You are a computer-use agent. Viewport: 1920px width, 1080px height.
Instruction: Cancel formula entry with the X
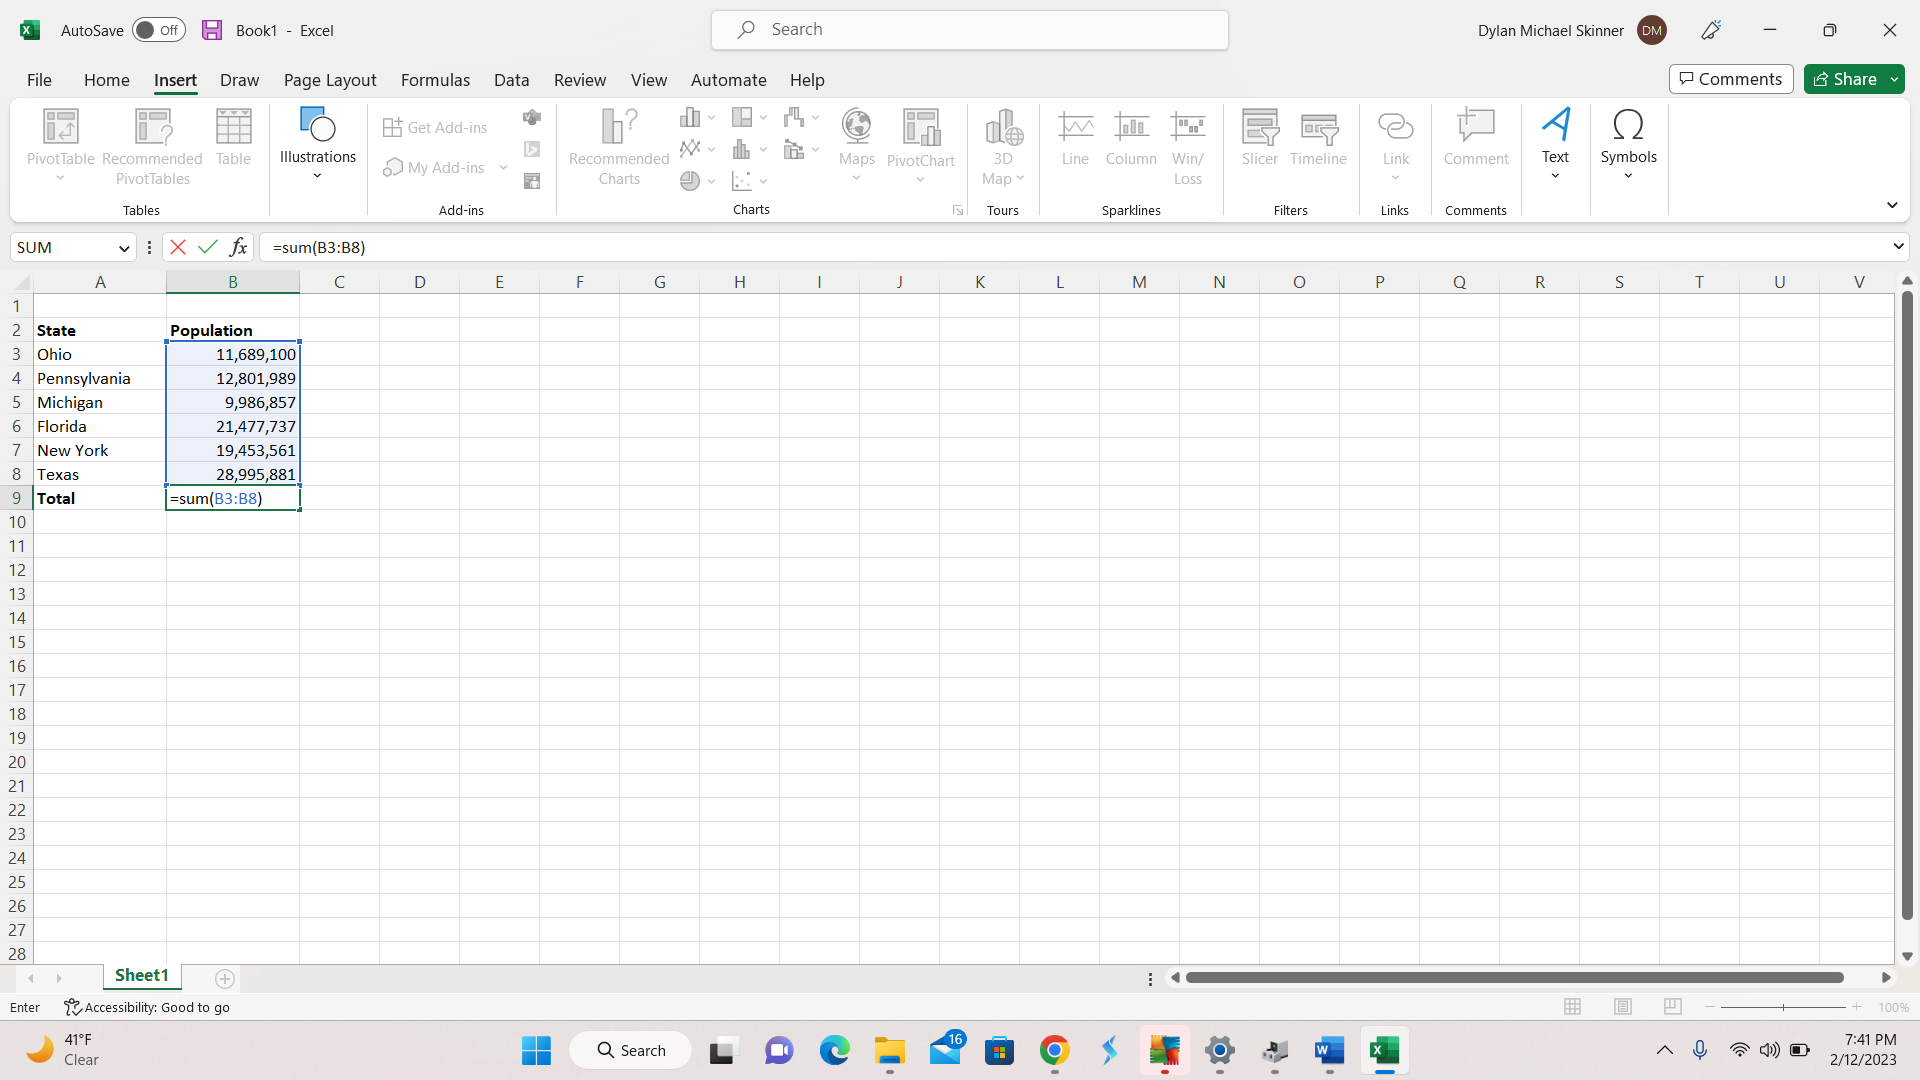(x=177, y=247)
